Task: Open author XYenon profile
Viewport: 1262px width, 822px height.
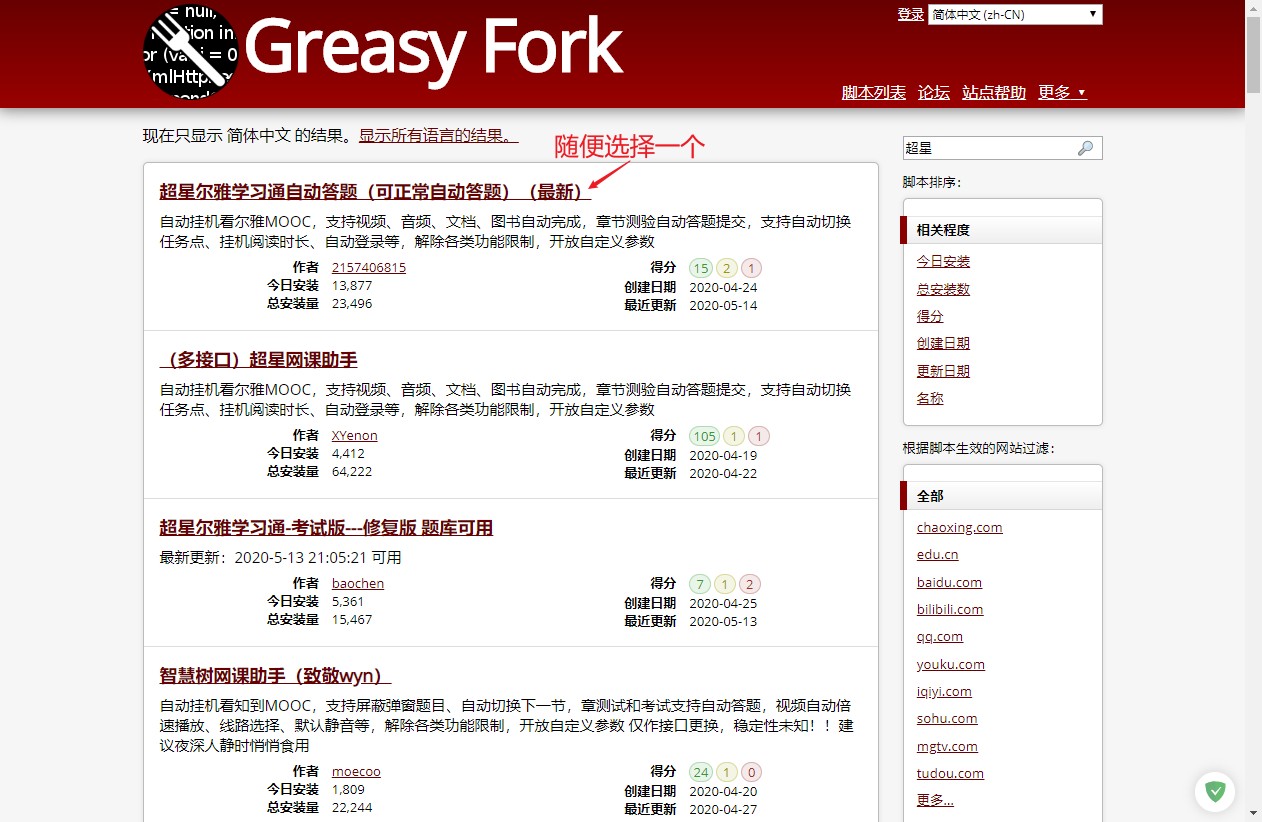Action: [x=355, y=436]
